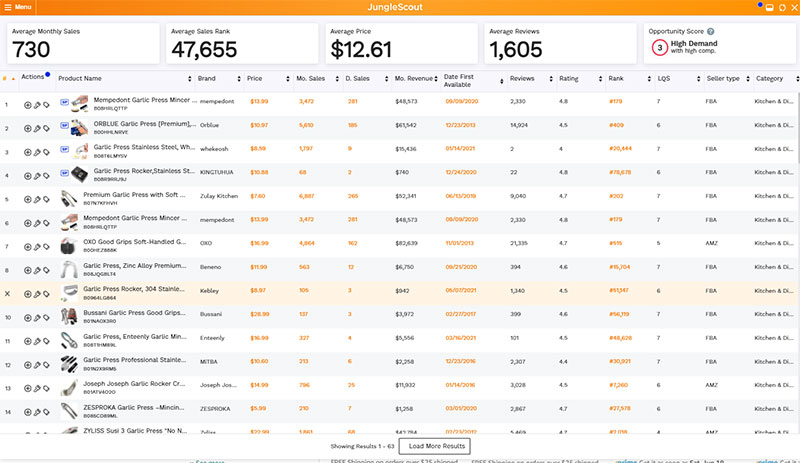This screenshot has height=463, width=800.
Task: Click plus icon for Beneno row 8
Action: pos(28,271)
